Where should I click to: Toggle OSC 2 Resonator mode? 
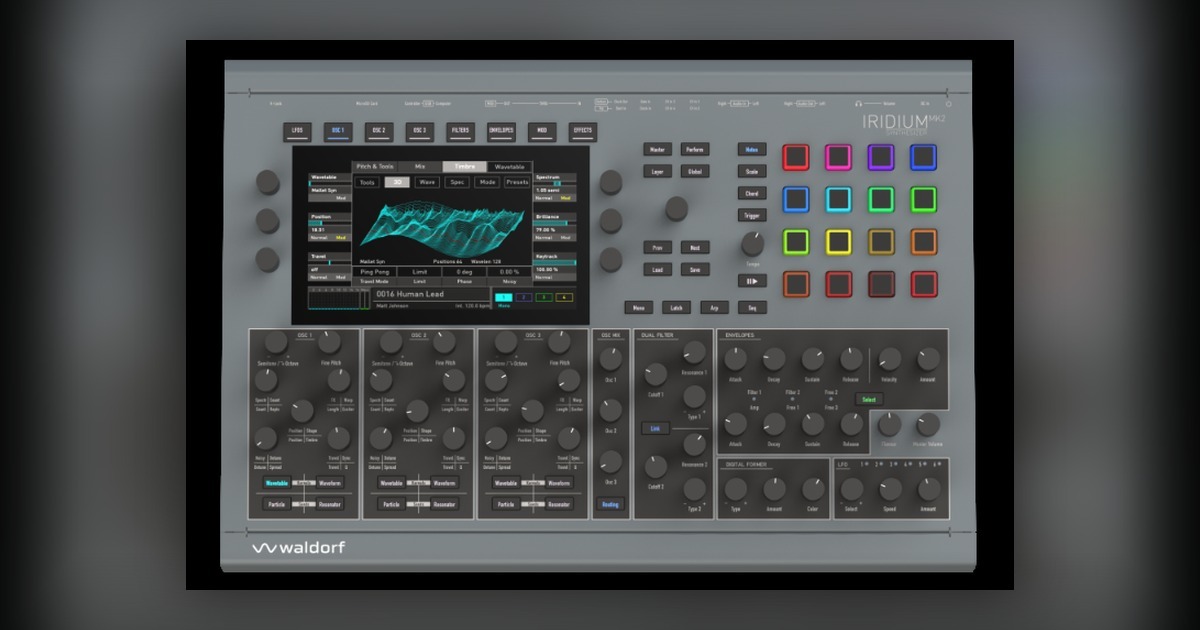445,505
